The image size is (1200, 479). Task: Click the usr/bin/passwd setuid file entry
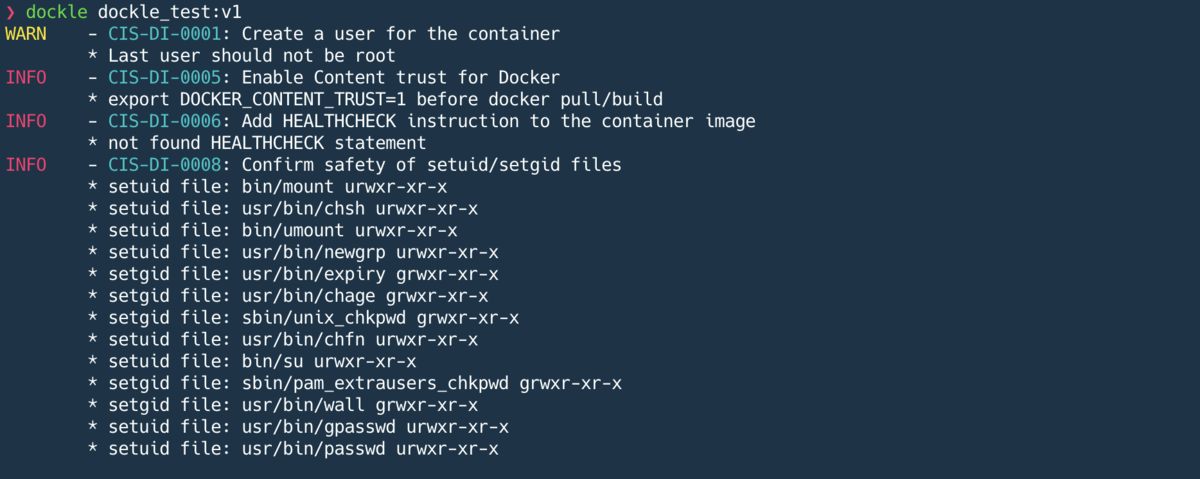click(x=293, y=449)
